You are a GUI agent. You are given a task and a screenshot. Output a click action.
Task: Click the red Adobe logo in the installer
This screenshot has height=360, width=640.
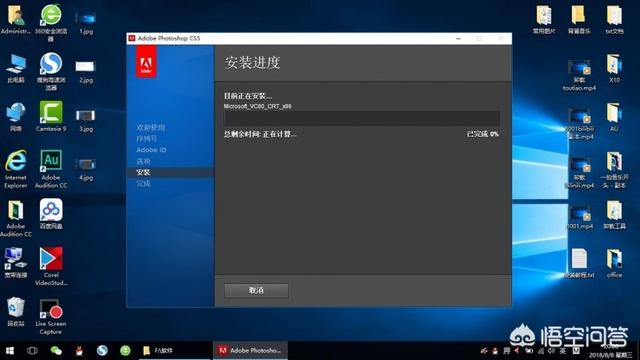coord(146,62)
